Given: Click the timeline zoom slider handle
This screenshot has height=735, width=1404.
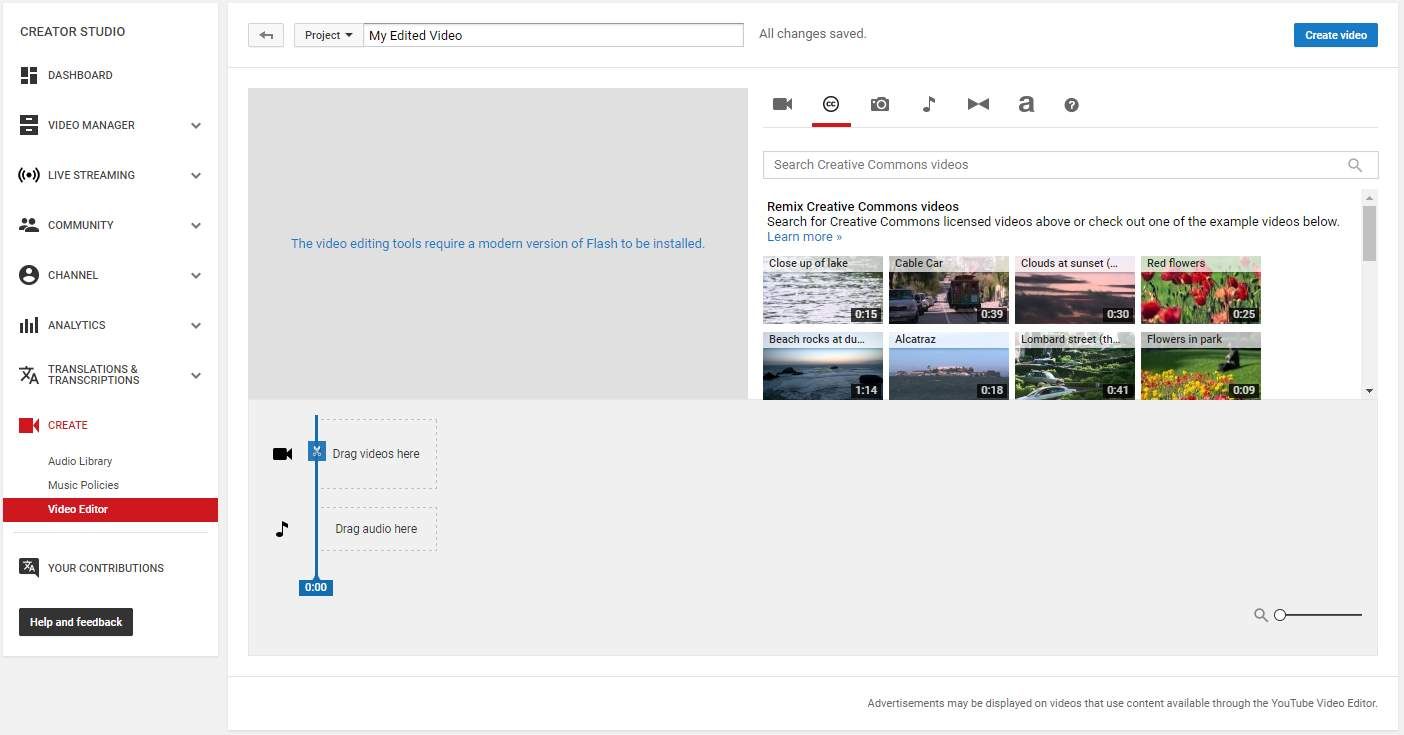Looking at the screenshot, I should pyautogui.click(x=1280, y=615).
